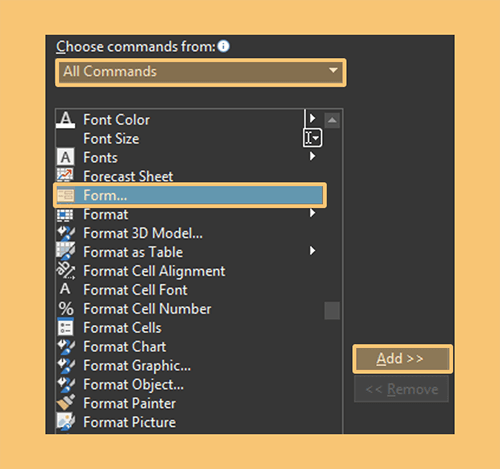Click the << Remove button
500x469 pixels.
(401, 389)
